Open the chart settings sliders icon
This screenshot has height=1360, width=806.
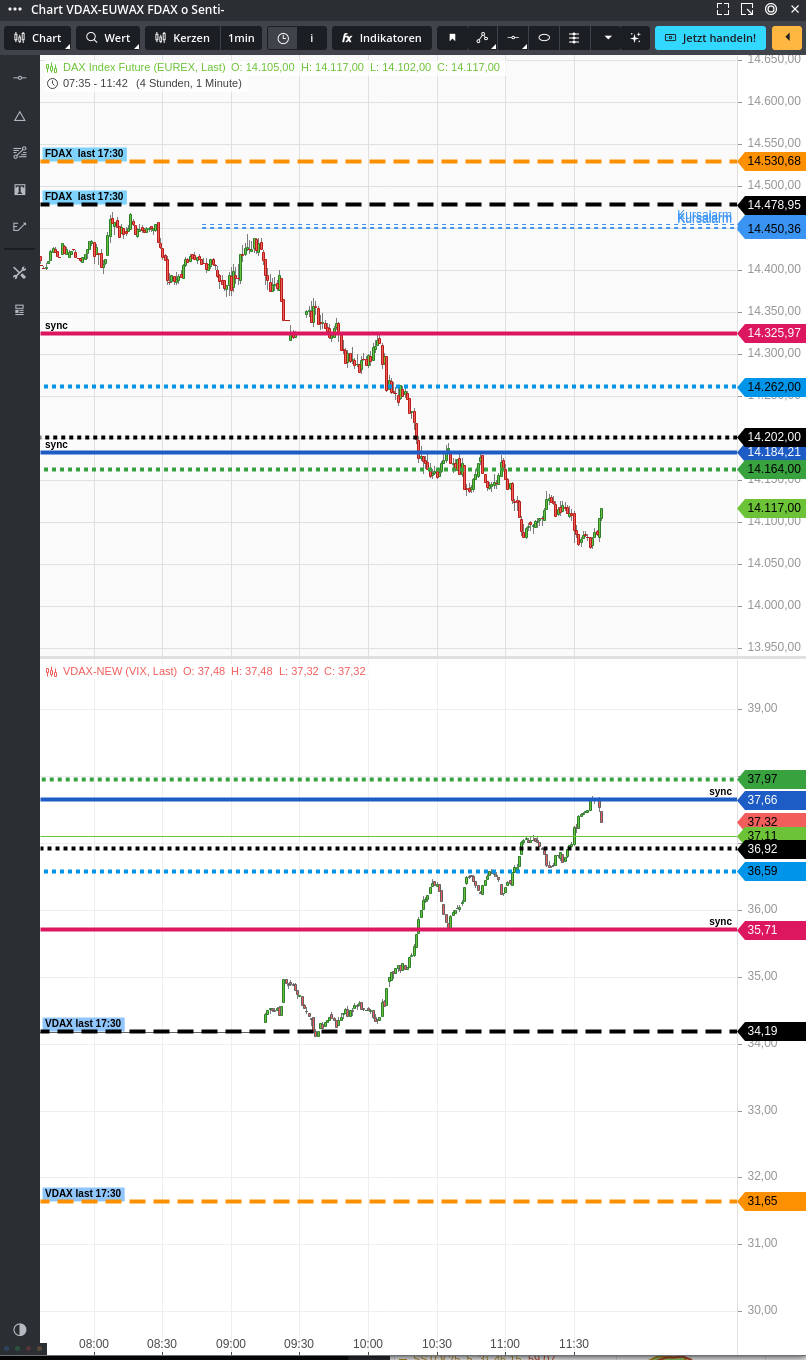coord(573,37)
